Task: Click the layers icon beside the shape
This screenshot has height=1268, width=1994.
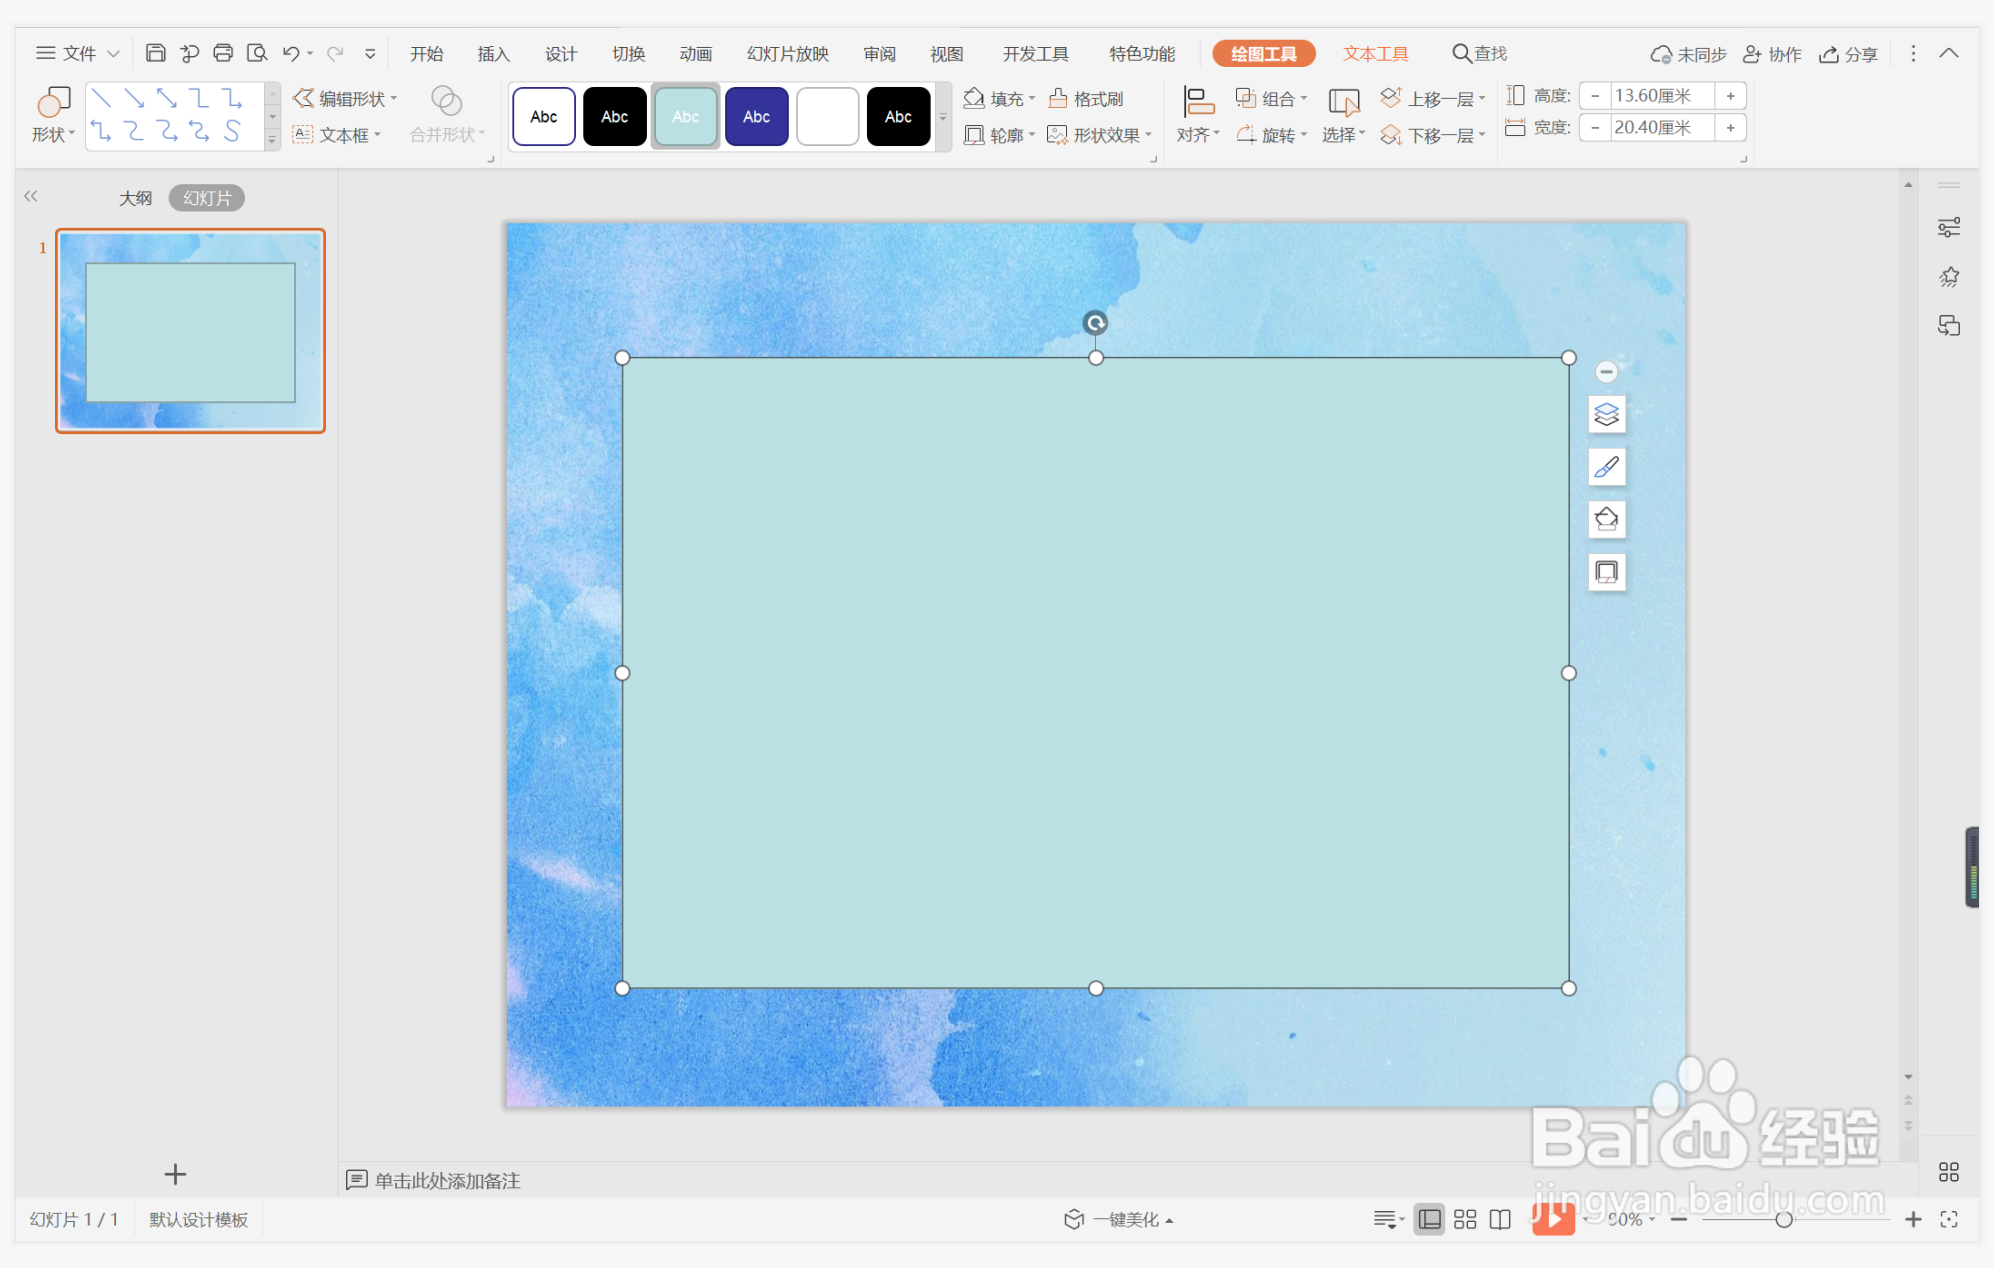Action: 1606,414
